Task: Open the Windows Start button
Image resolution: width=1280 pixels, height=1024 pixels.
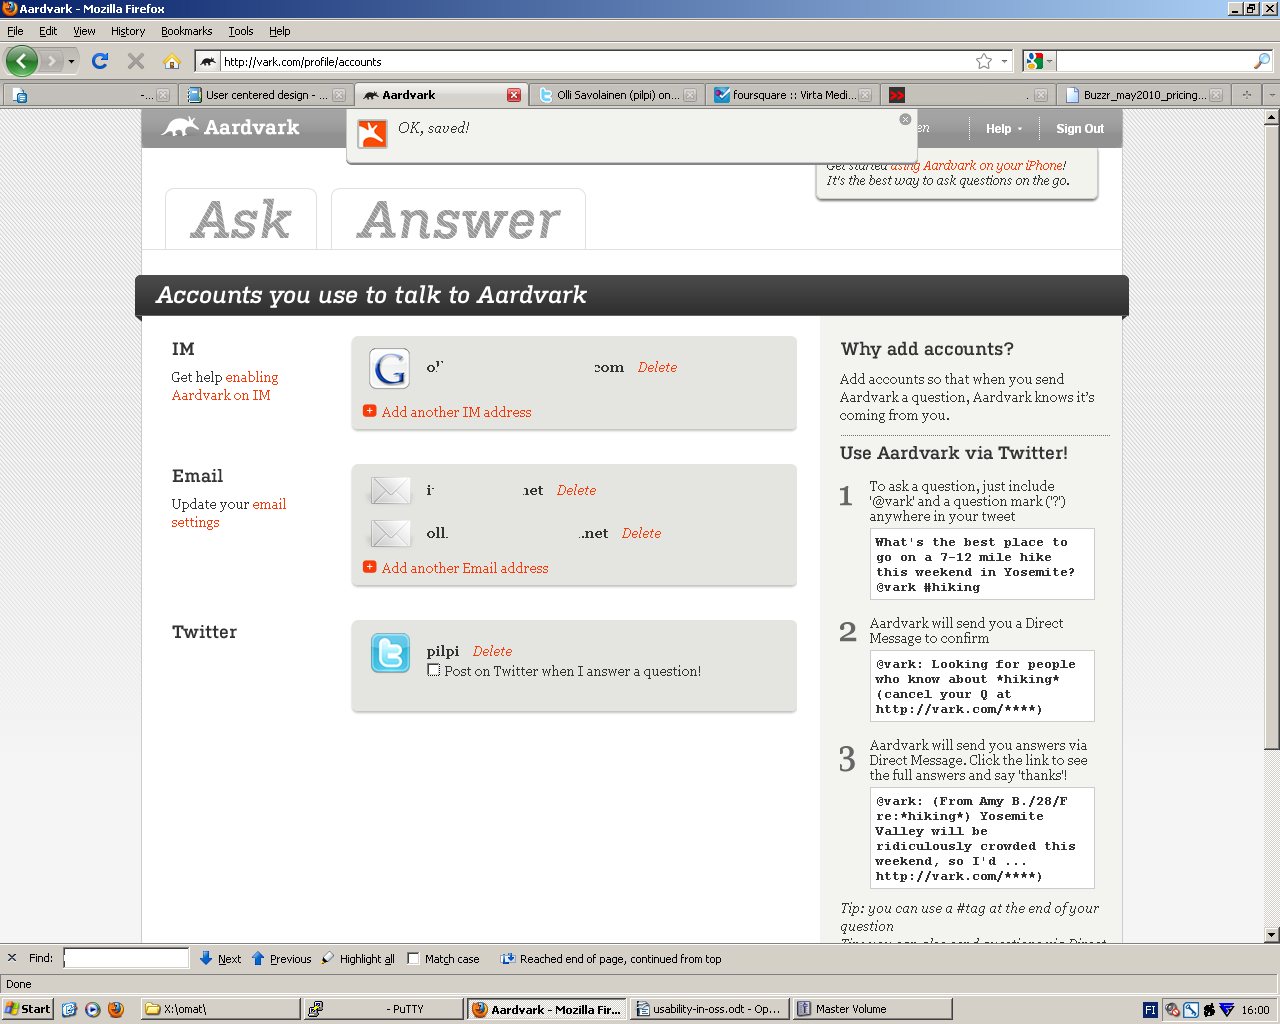Action: pos(27,1009)
